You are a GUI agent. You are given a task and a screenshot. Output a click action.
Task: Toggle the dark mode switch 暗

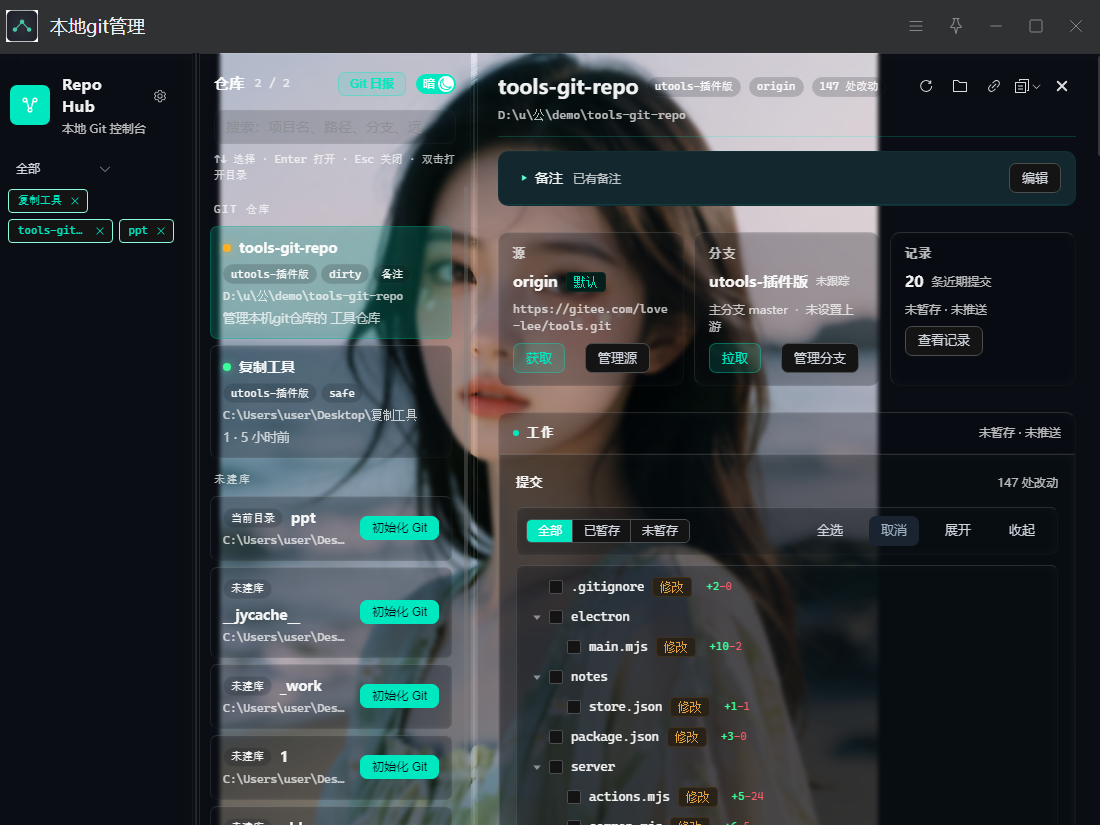click(436, 84)
